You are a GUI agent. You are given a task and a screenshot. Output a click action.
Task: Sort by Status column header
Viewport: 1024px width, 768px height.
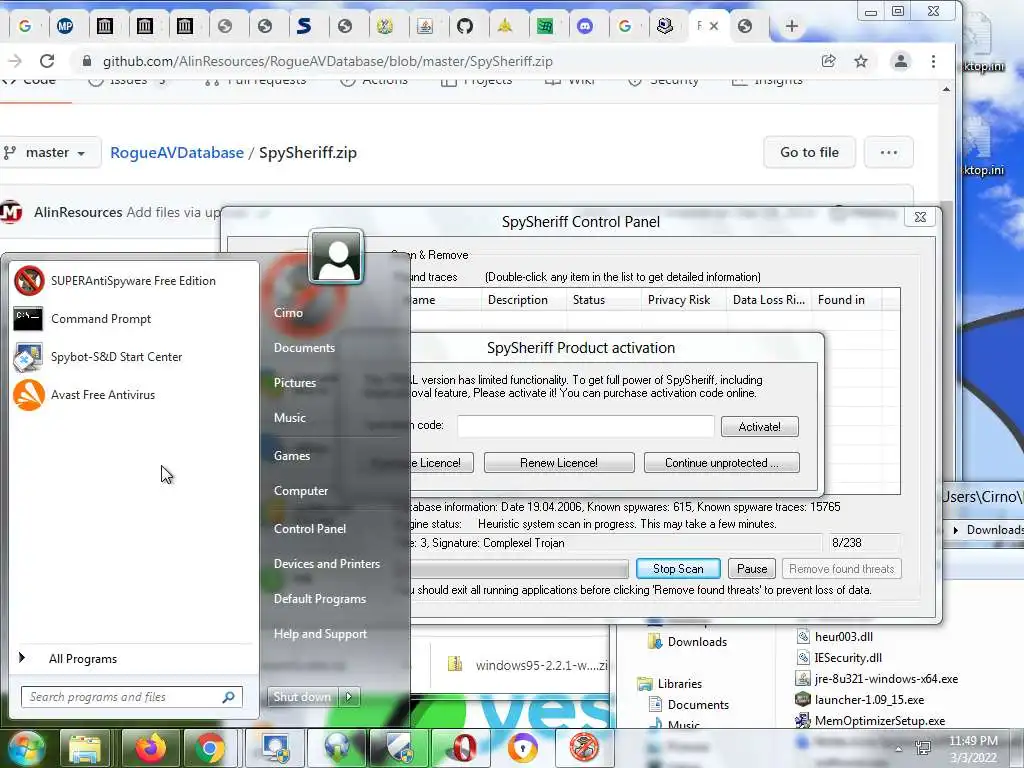click(x=604, y=300)
